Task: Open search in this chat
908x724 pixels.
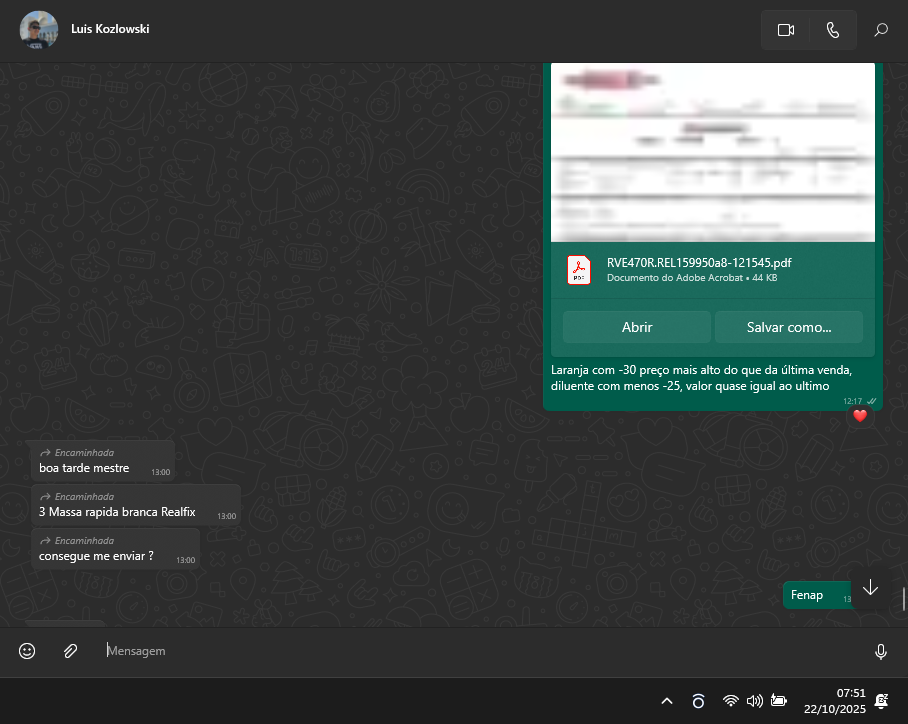Action: point(881,30)
